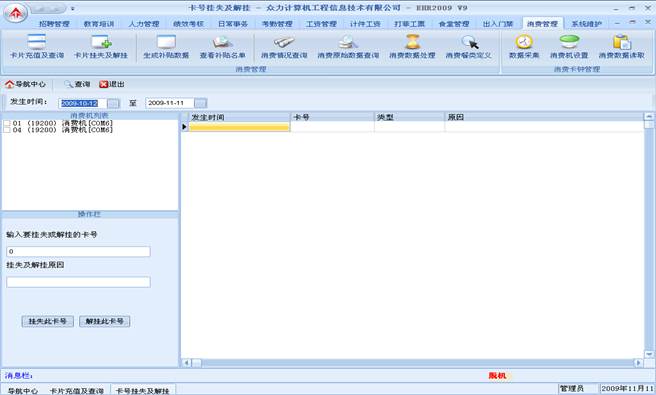Open quick access toolbar dropdown arrow
This screenshot has height=395, width=656.
(x=72, y=8)
